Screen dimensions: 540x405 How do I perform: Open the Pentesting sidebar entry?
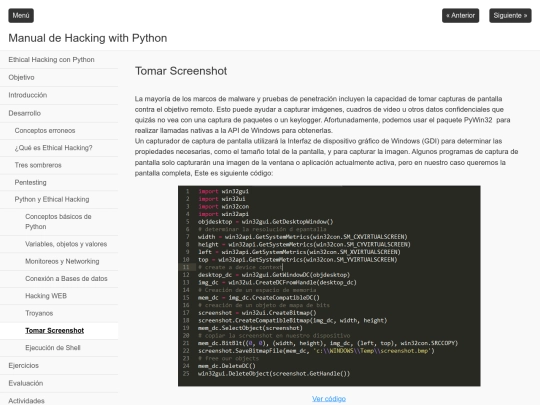coord(30,183)
